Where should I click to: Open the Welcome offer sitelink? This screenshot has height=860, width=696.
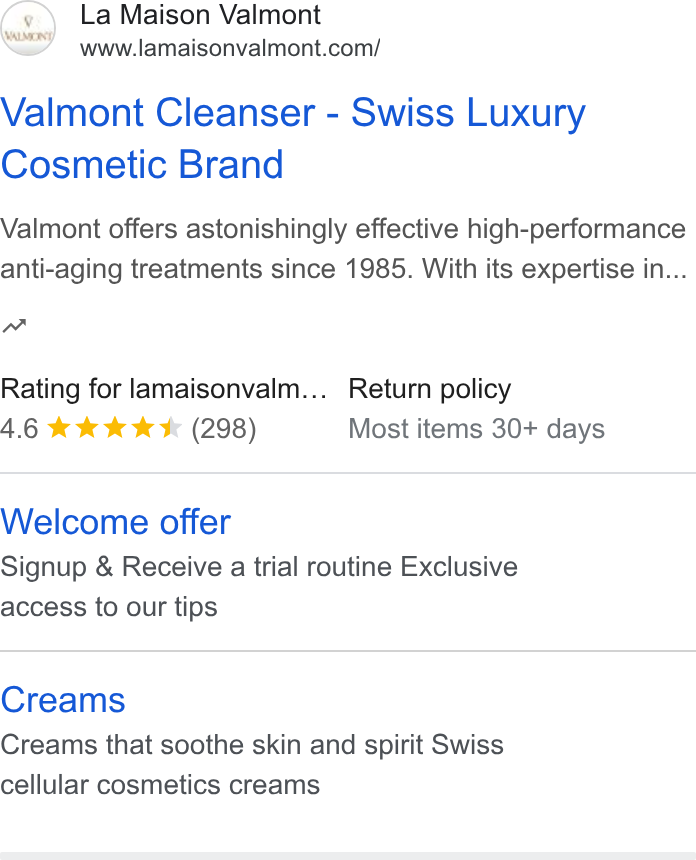(116, 522)
